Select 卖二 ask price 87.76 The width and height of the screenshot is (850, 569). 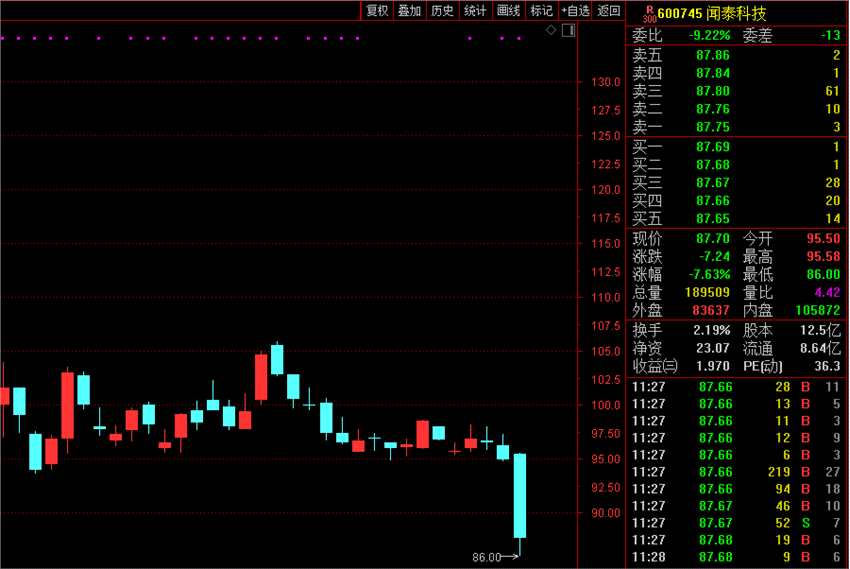(x=713, y=108)
